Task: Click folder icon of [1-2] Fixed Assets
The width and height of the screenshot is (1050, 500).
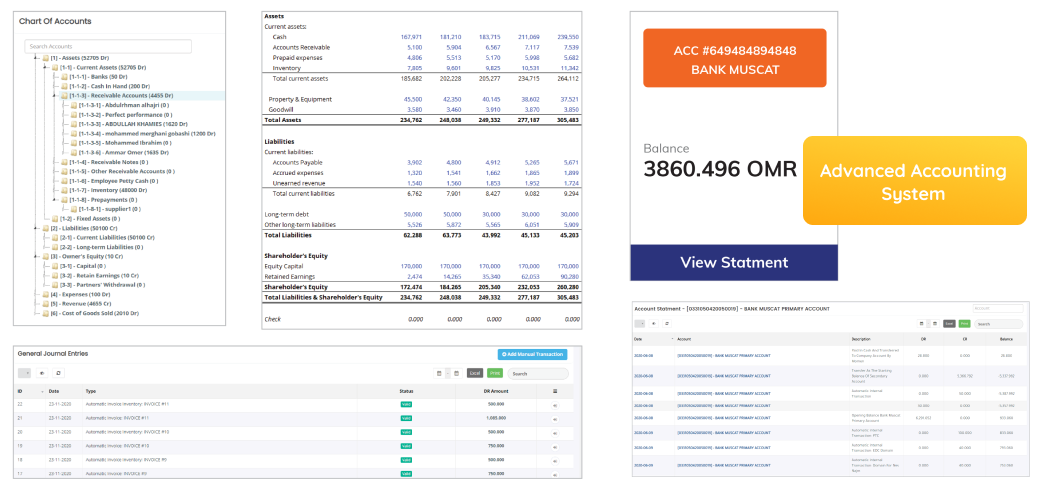Action: (x=55, y=218)
